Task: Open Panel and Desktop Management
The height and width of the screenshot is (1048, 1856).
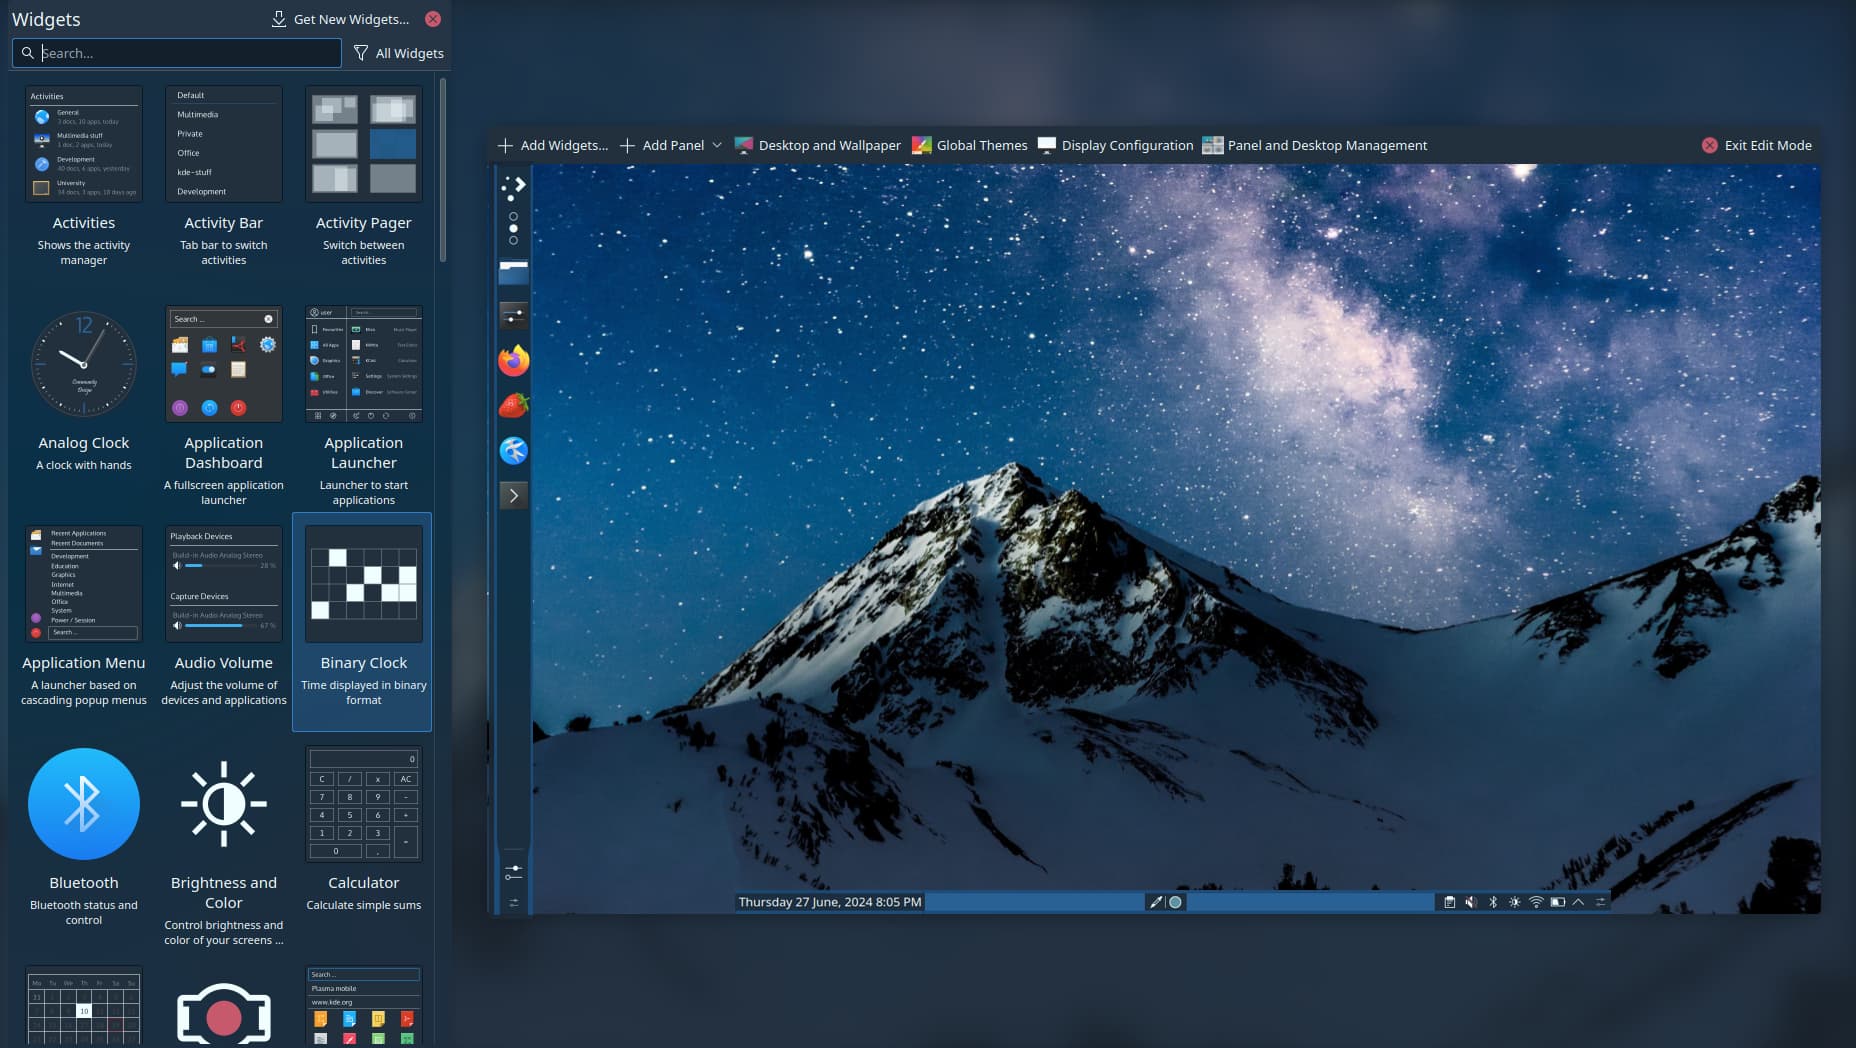Action: click(1315, 145)
